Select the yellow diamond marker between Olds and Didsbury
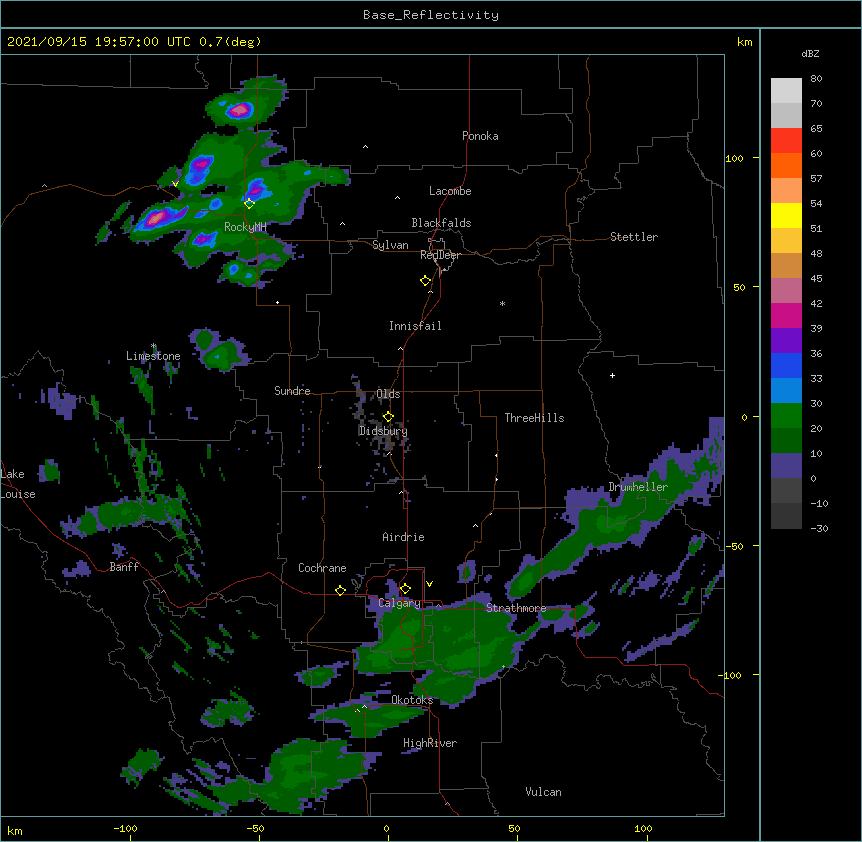 click(388, 417)
